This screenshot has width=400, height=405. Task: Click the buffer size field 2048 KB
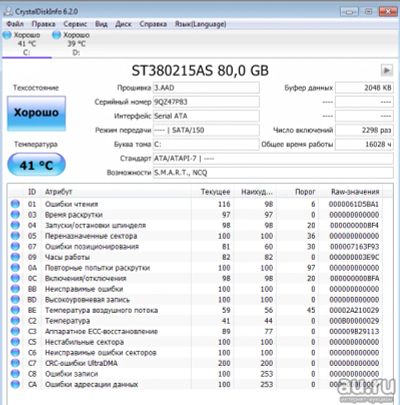click(364, 88)
